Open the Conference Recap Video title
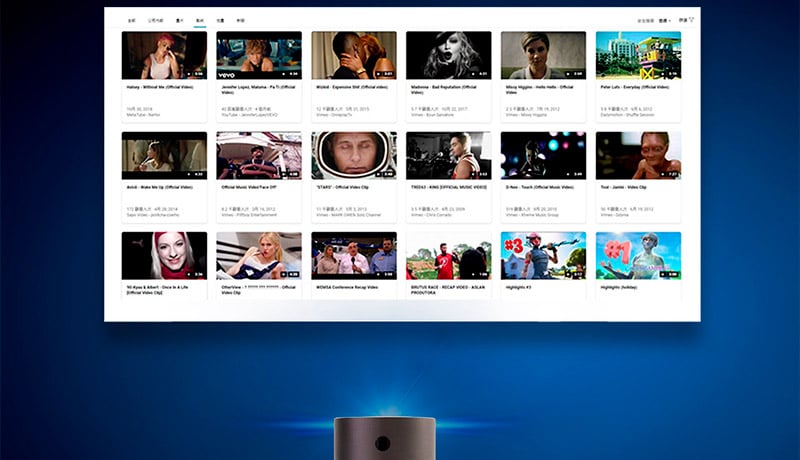This screenshot has width=800, height=460. tap(347, 288)
